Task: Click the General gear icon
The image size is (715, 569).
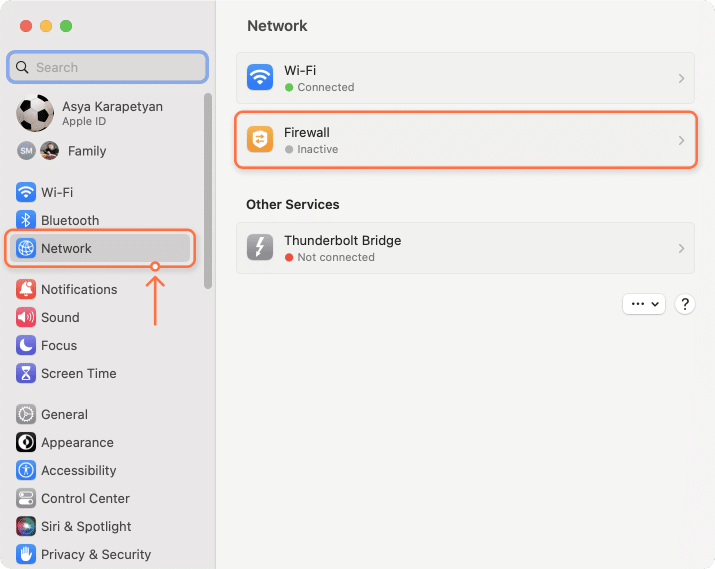Action: (26, 414)
